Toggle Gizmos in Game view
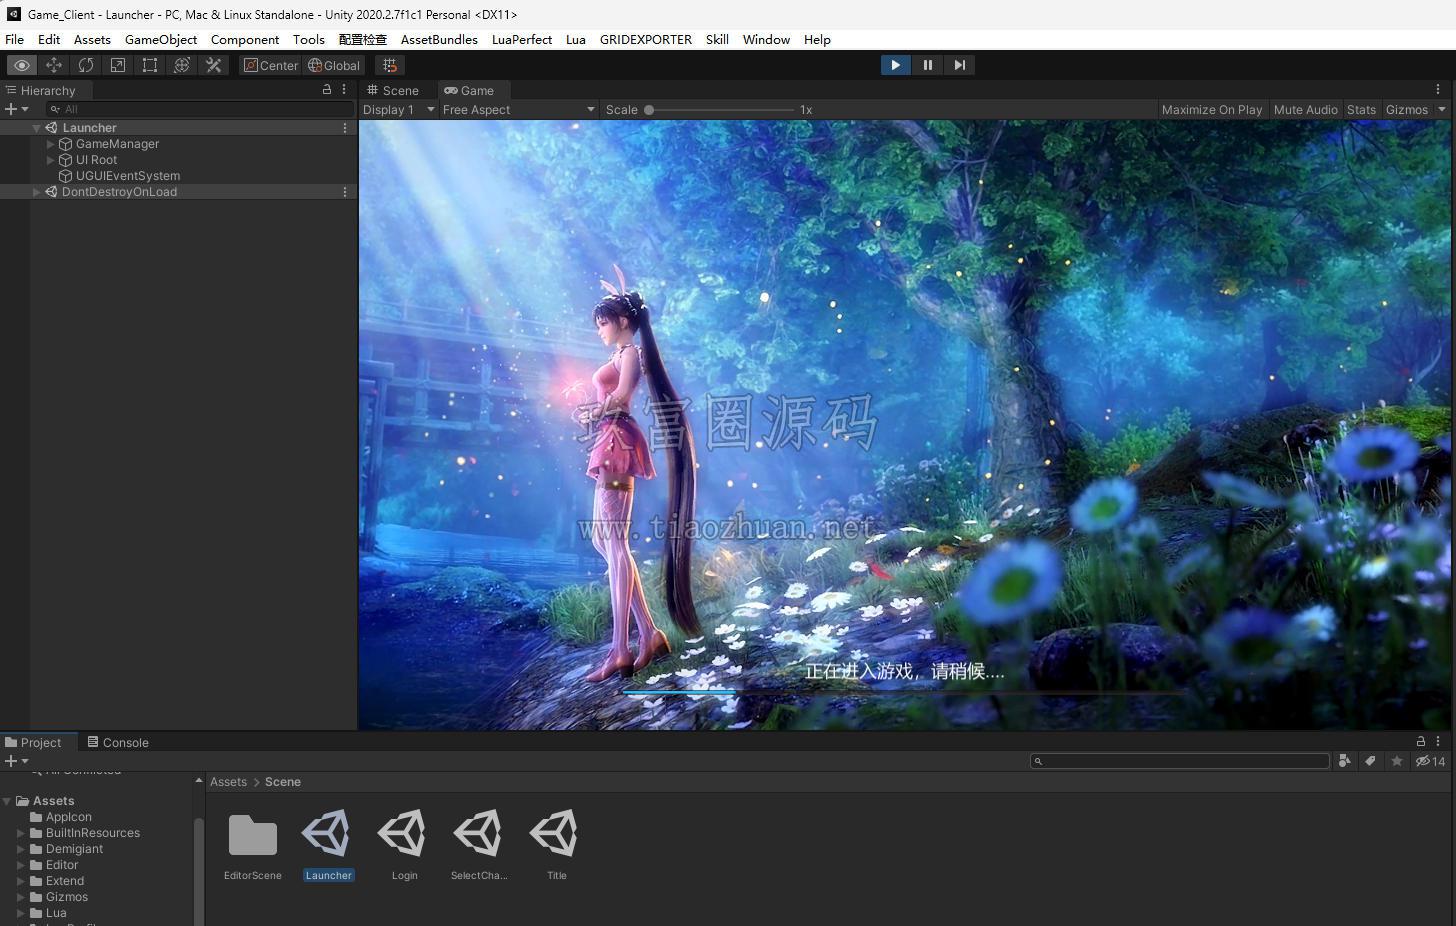The height and width of the screenshot is (926, 1456). click(1406, 110)
